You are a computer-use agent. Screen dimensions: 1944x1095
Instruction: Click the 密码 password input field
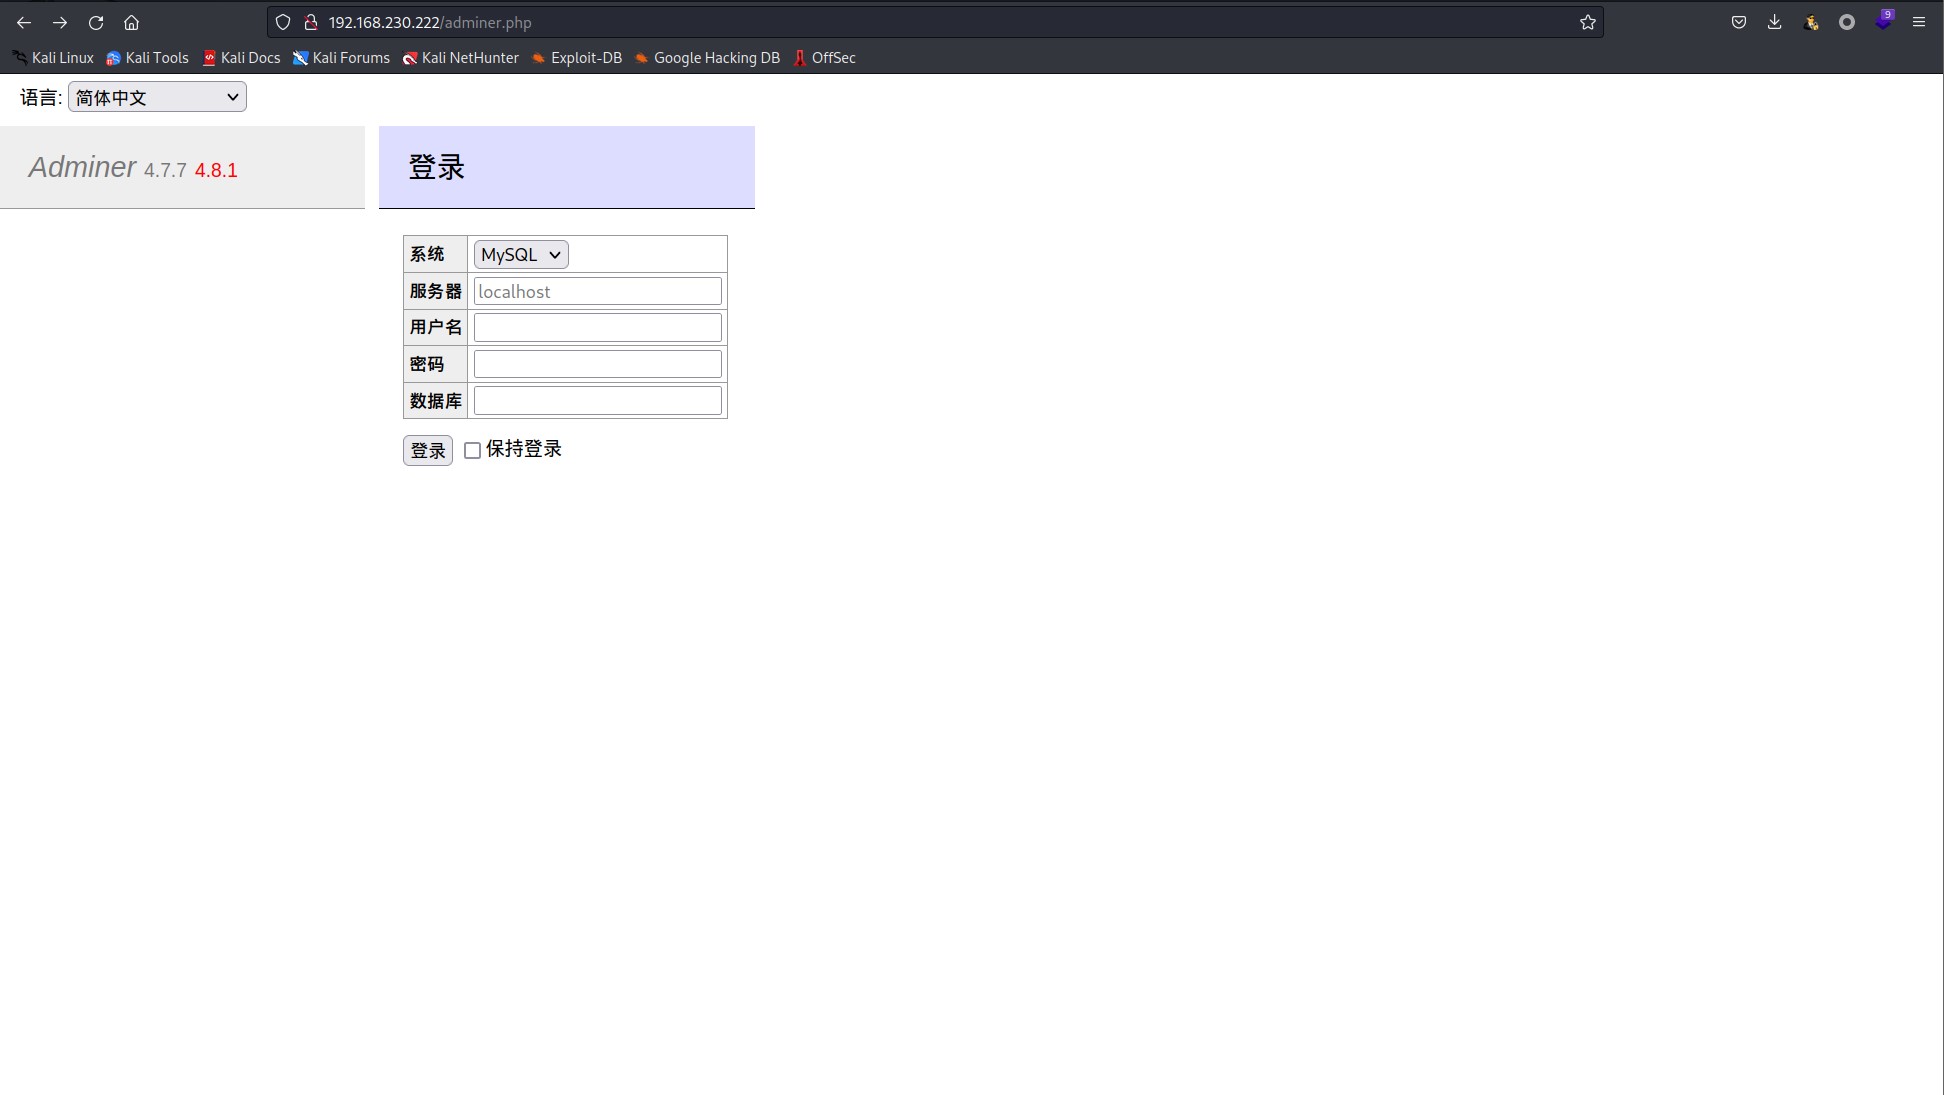point(597,364)
